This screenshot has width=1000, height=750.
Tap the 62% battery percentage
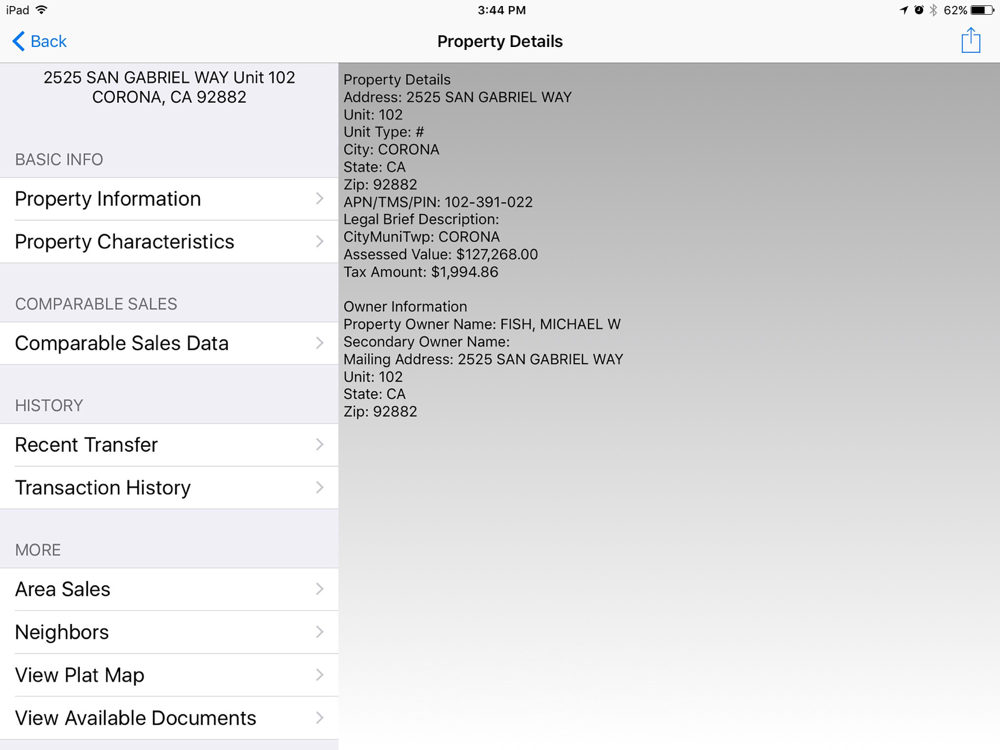pyautogui.click(x=955, y=10)
